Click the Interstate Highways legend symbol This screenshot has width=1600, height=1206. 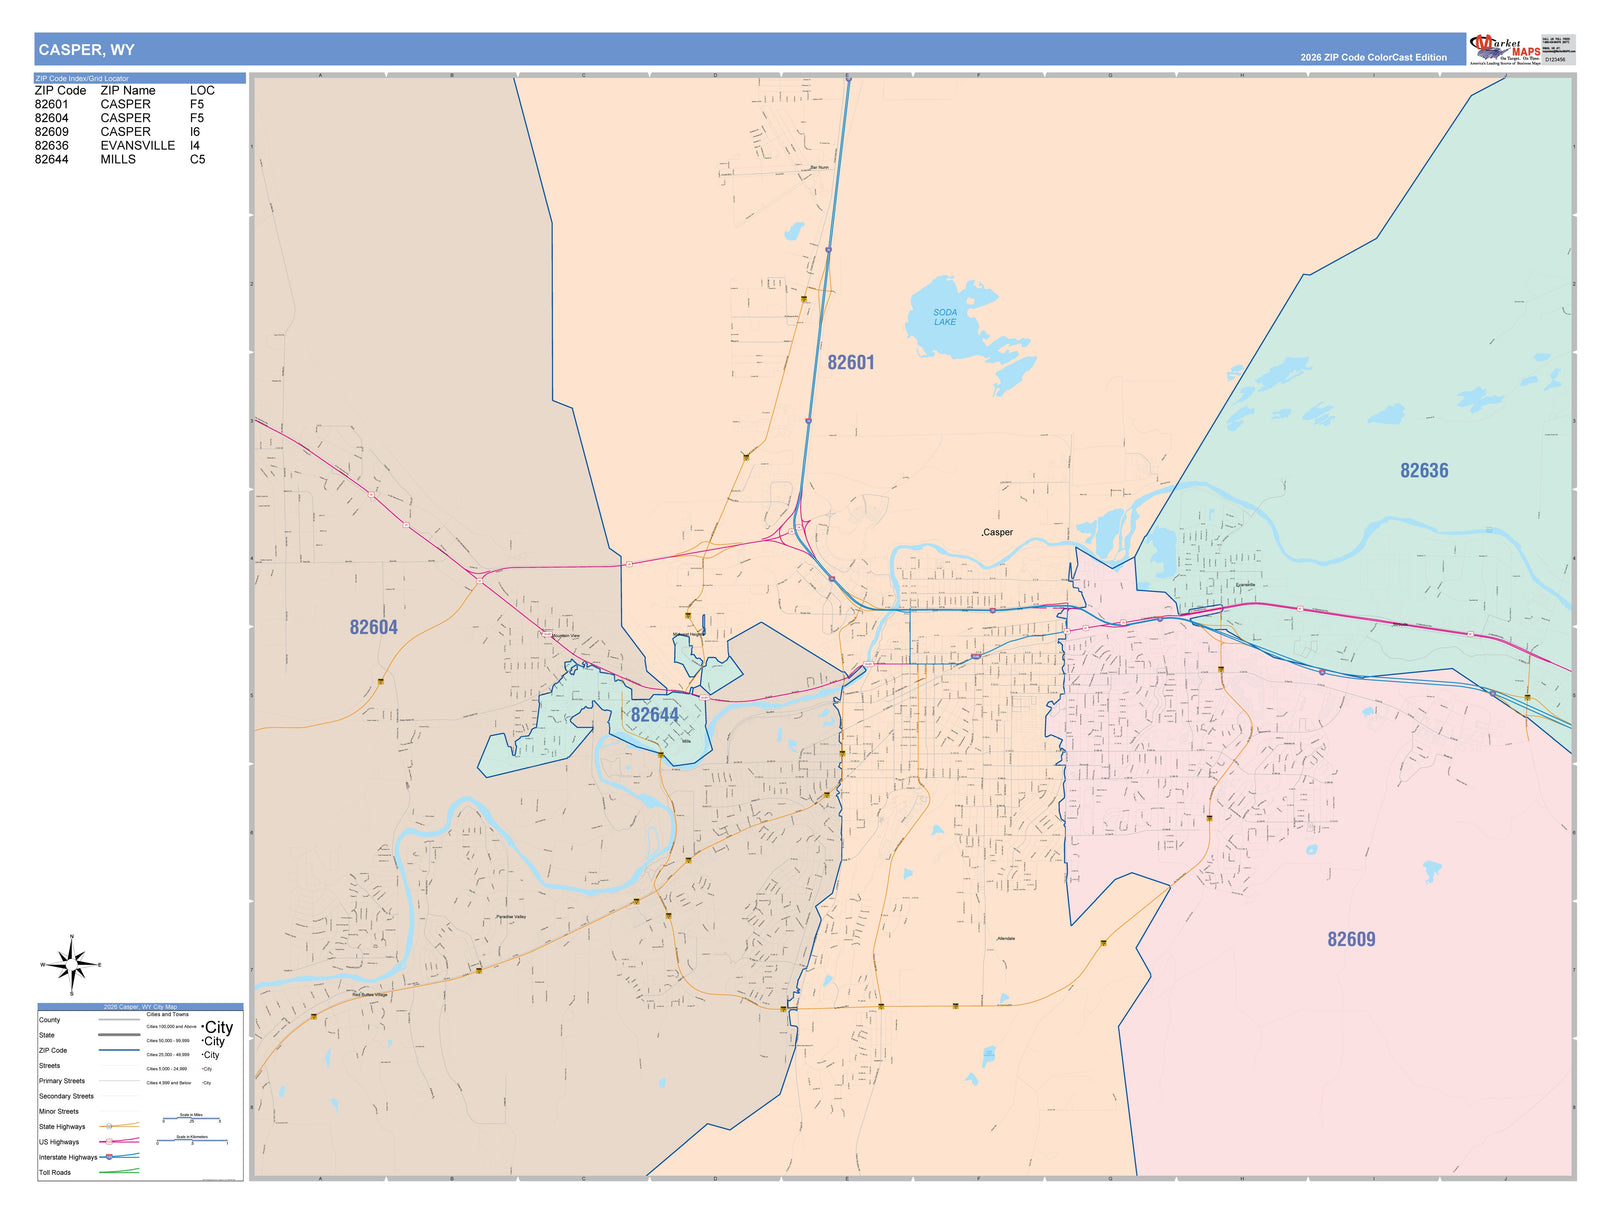(x=119, y=1156)
